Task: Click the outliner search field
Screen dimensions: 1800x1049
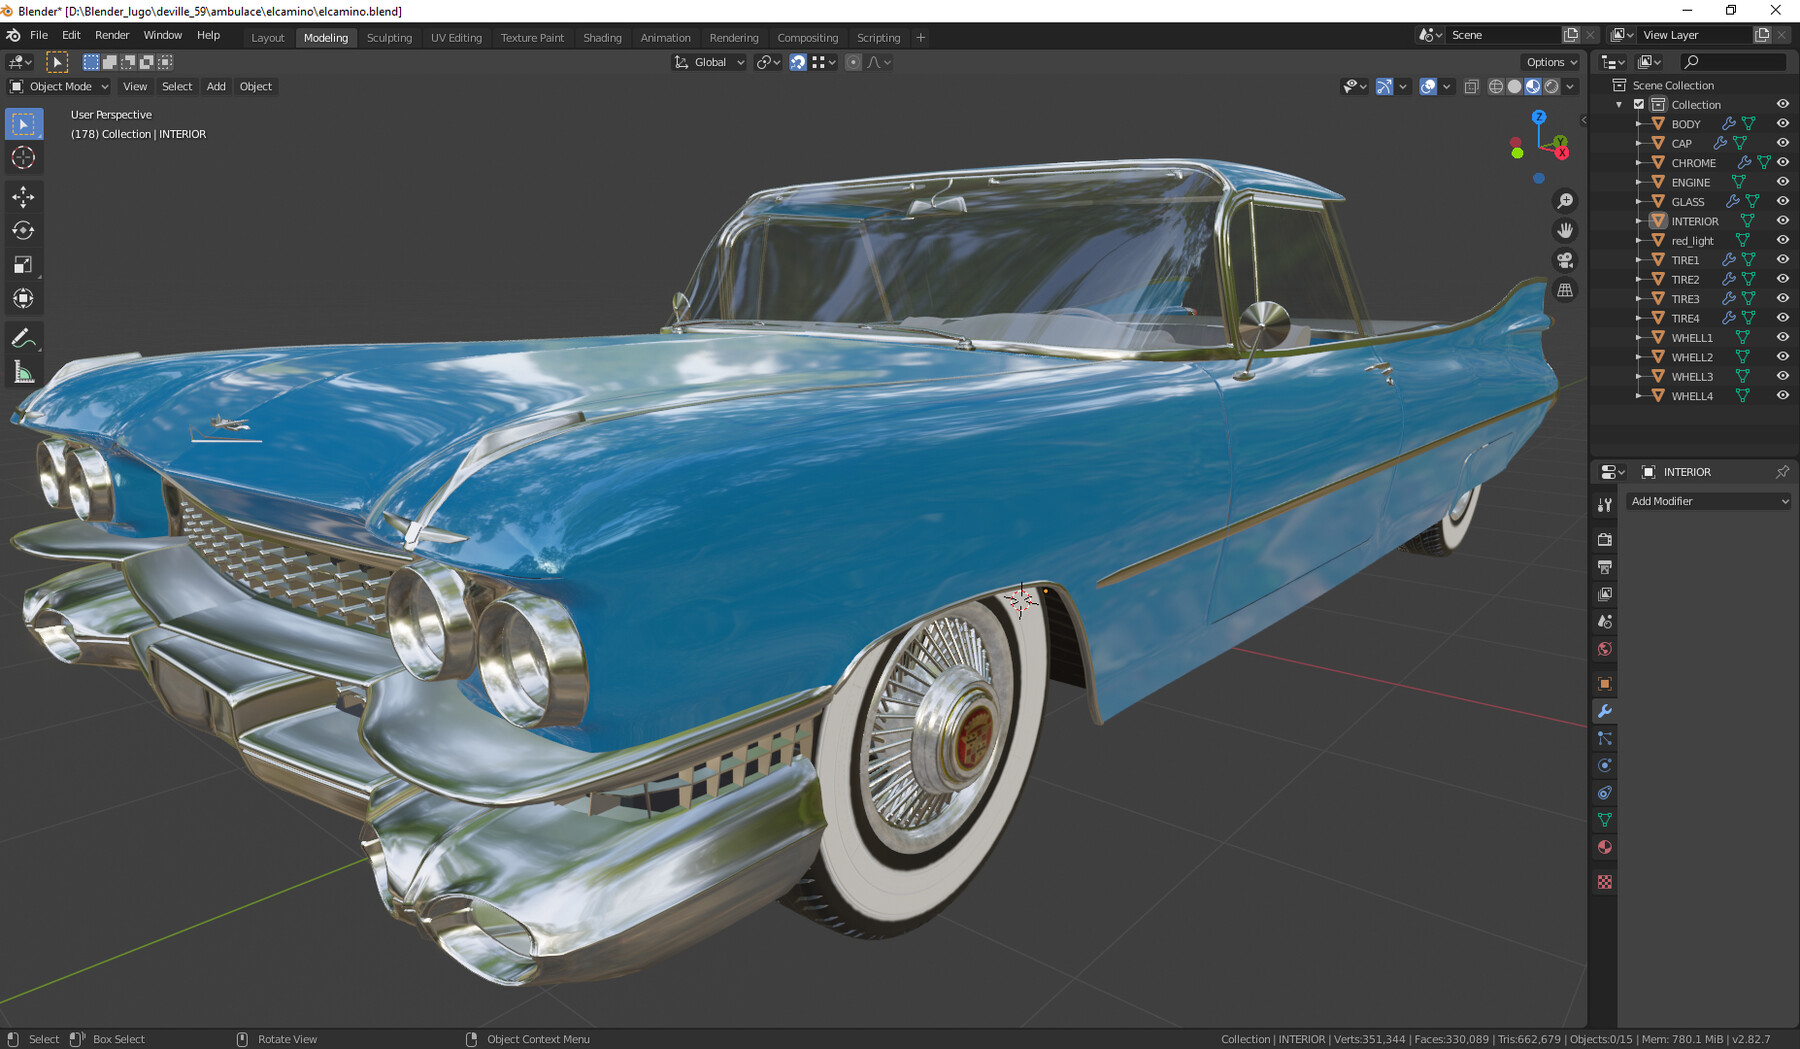Action: [1734, 62]
